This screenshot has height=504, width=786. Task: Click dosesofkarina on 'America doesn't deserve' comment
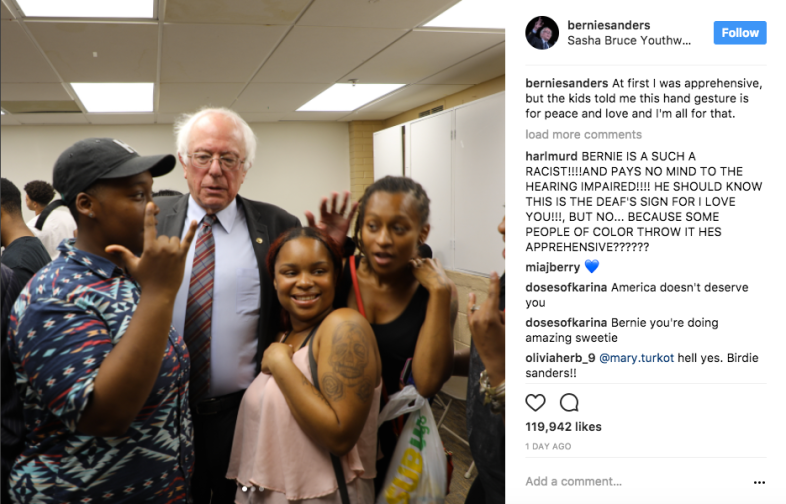click(x=566, y=287)
